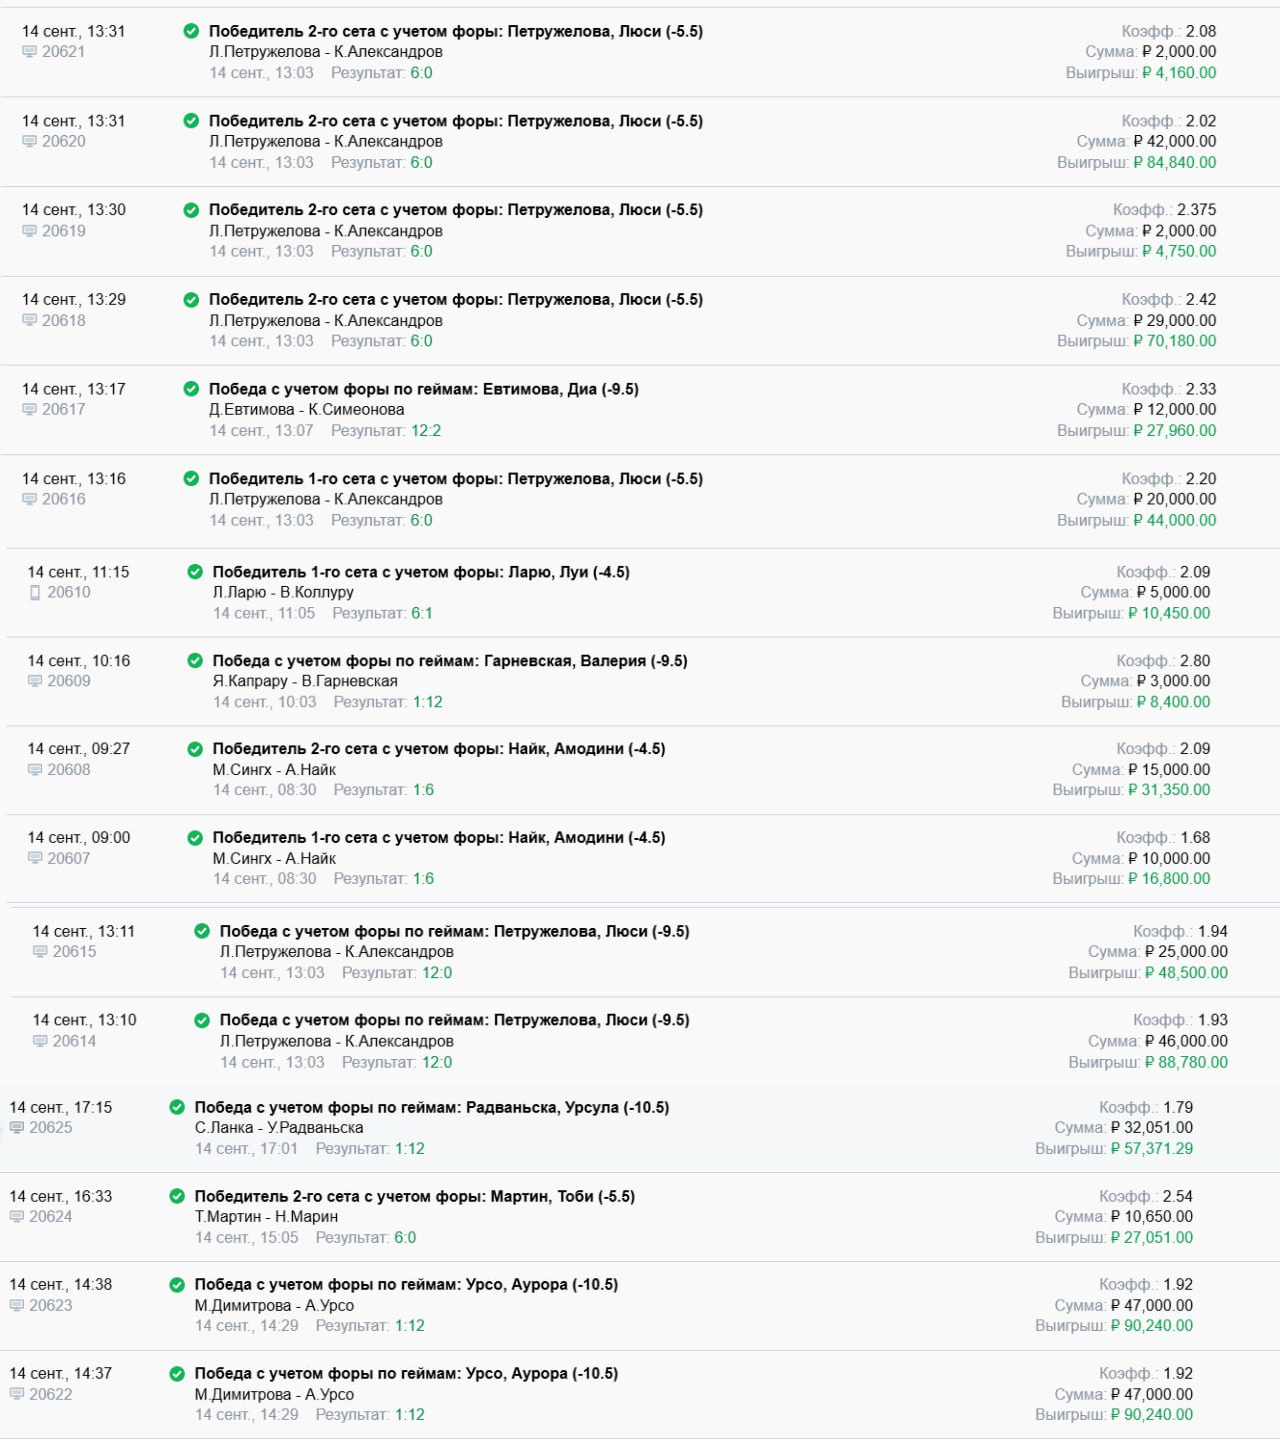This screenshot has height=1439, width=1280.
Task: Click the green checkmark icon of bet 20621
Action: point(191,31)
